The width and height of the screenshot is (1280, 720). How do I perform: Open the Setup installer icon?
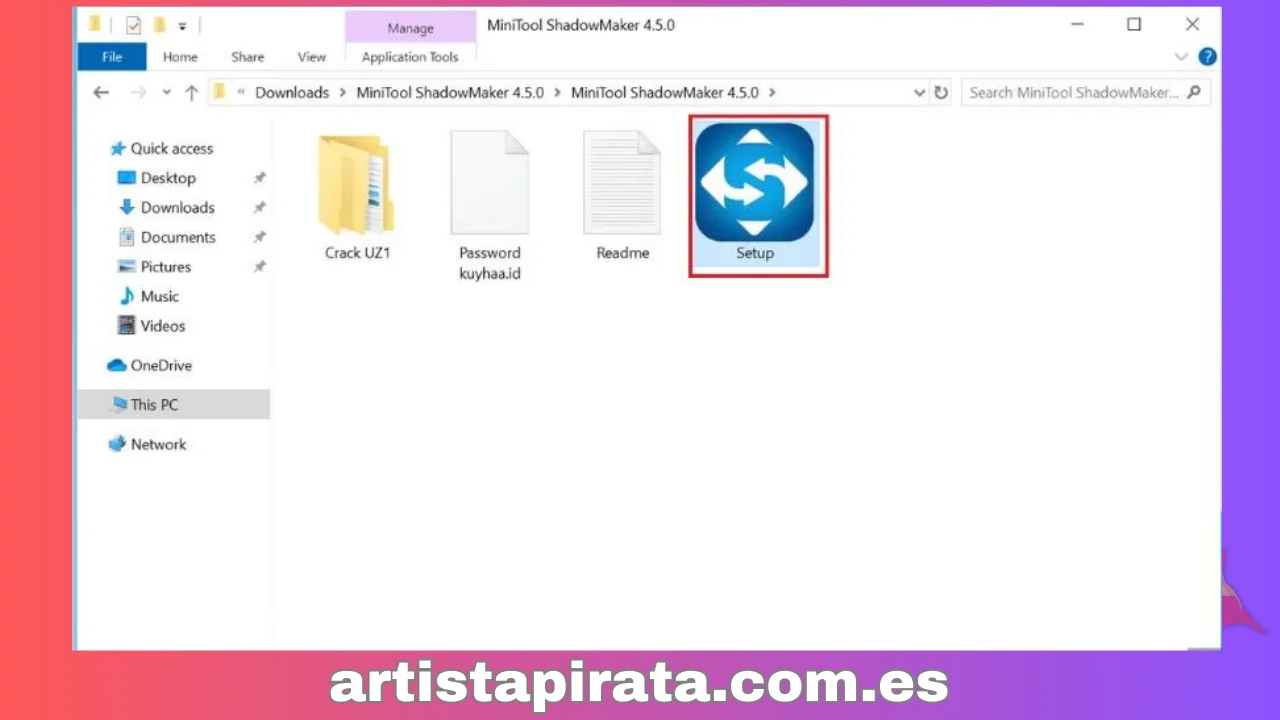pyautogui.click(x=755, y=194)
